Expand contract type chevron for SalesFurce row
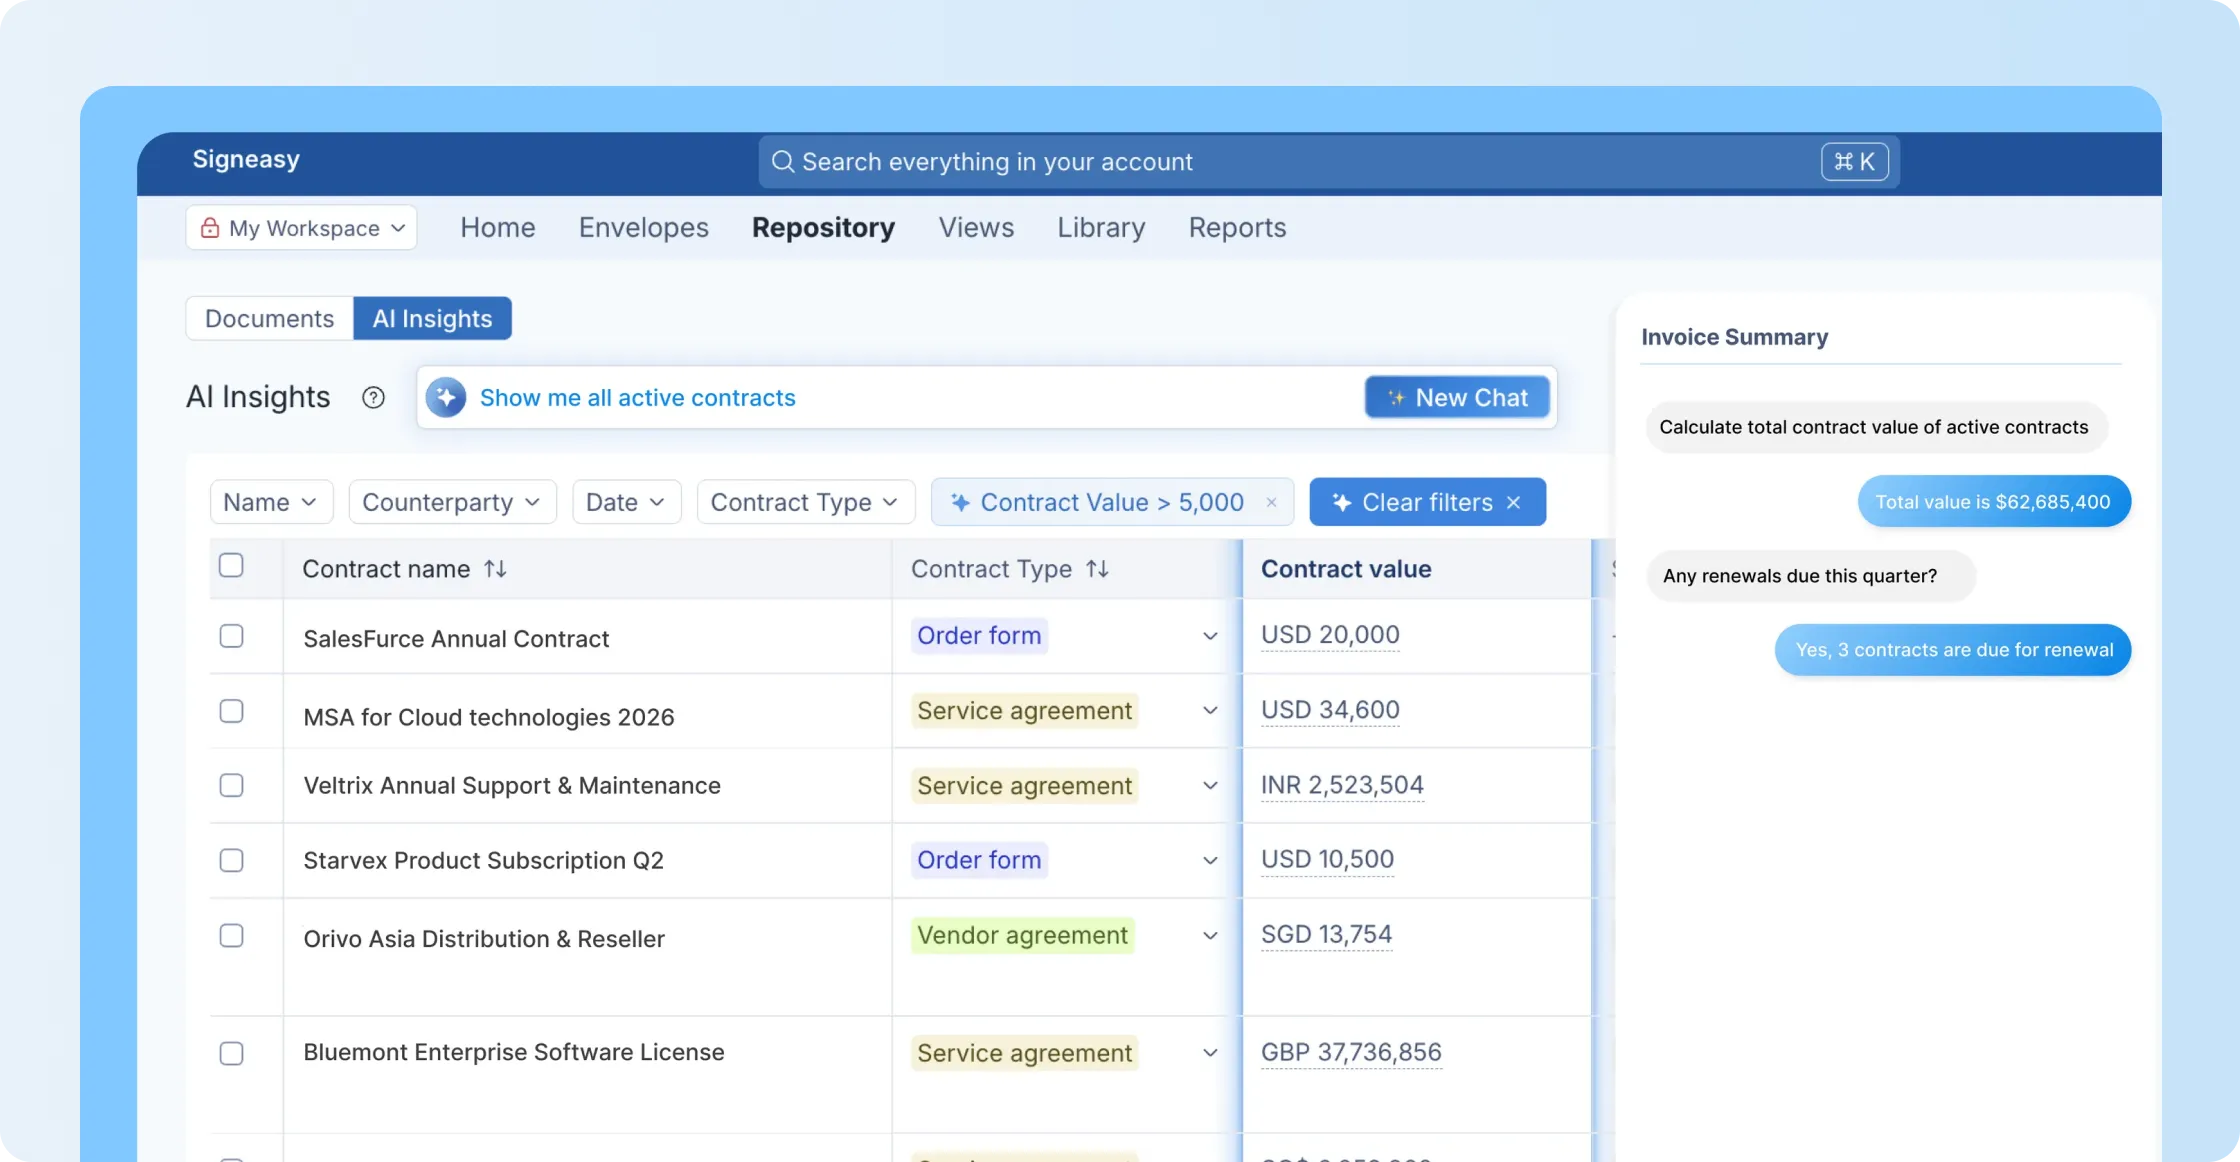 [x=1210, y=636]
